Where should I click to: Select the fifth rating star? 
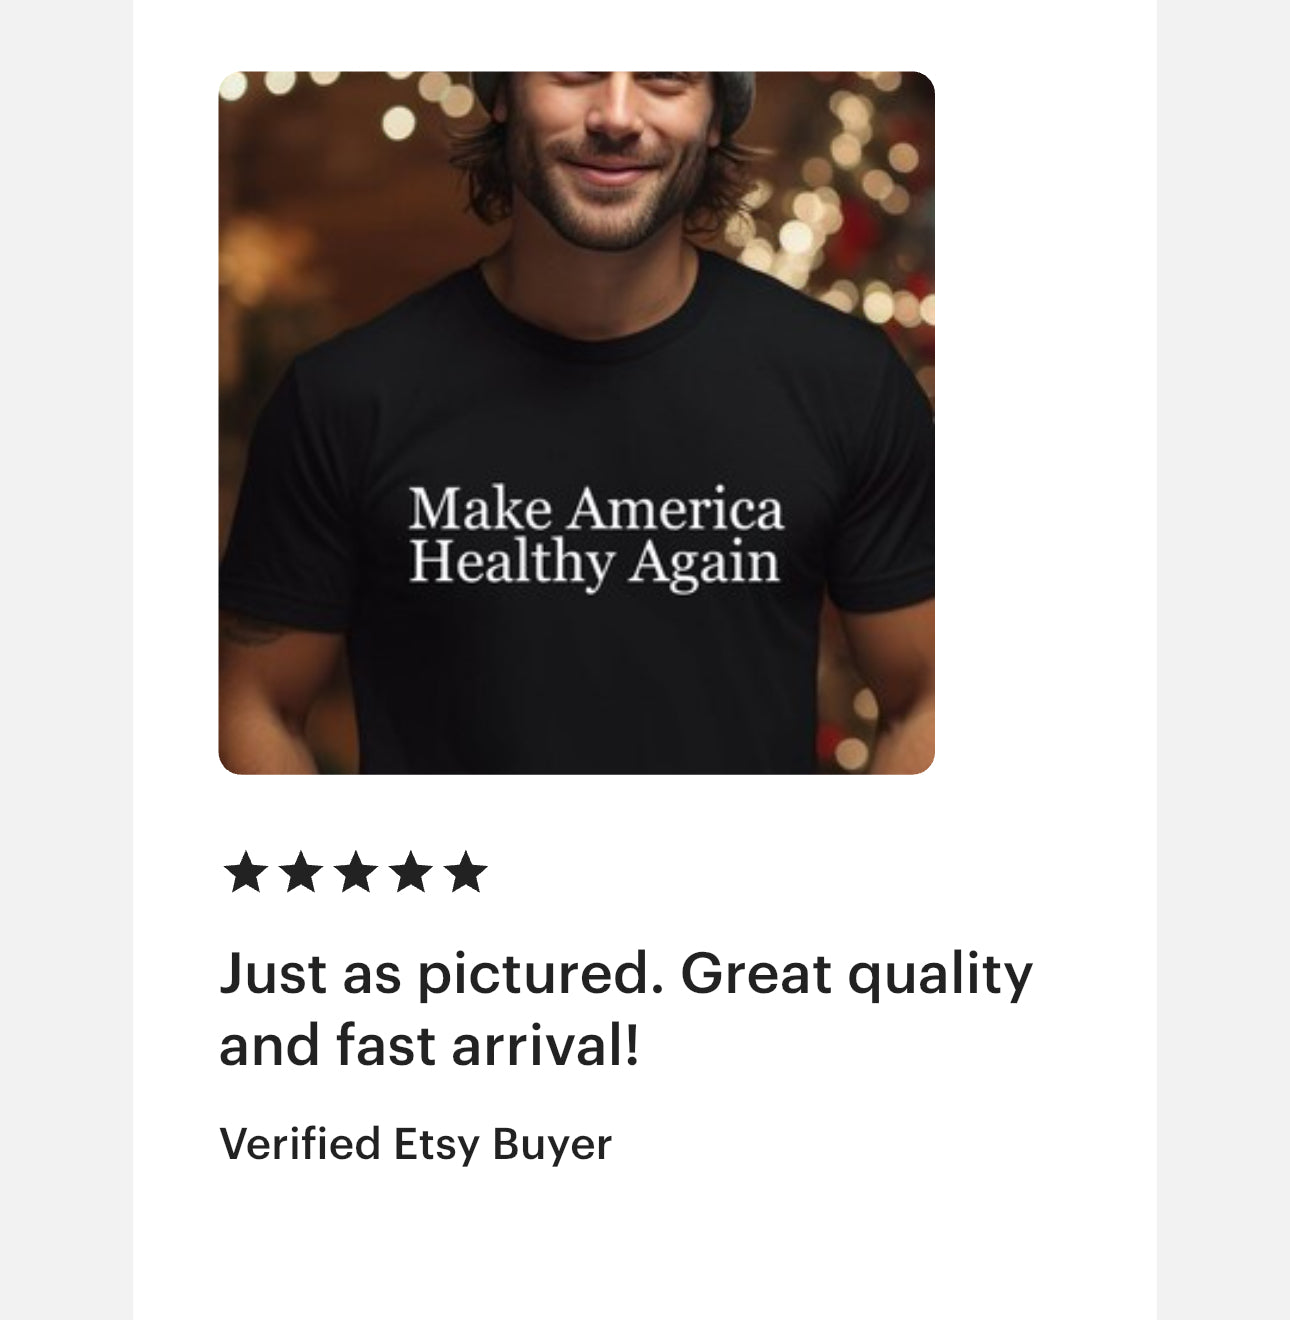pos(465,872)
